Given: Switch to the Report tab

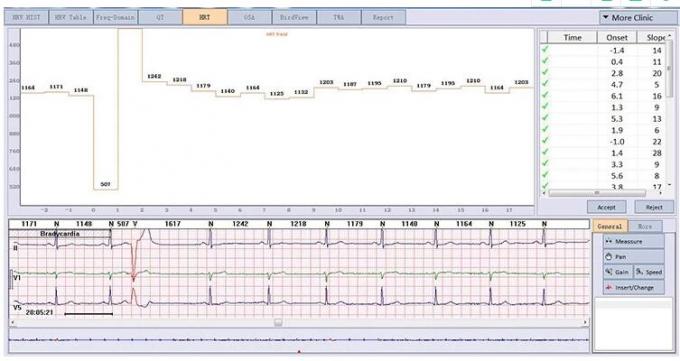Looking at the screenshot, I should pyautogui.click(x=383, y=17).
